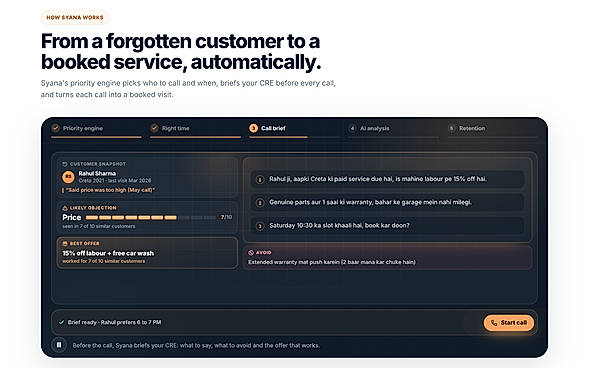Click script line number 3 badge
Screen dimensions: 589x368
[x=260, y=226]
